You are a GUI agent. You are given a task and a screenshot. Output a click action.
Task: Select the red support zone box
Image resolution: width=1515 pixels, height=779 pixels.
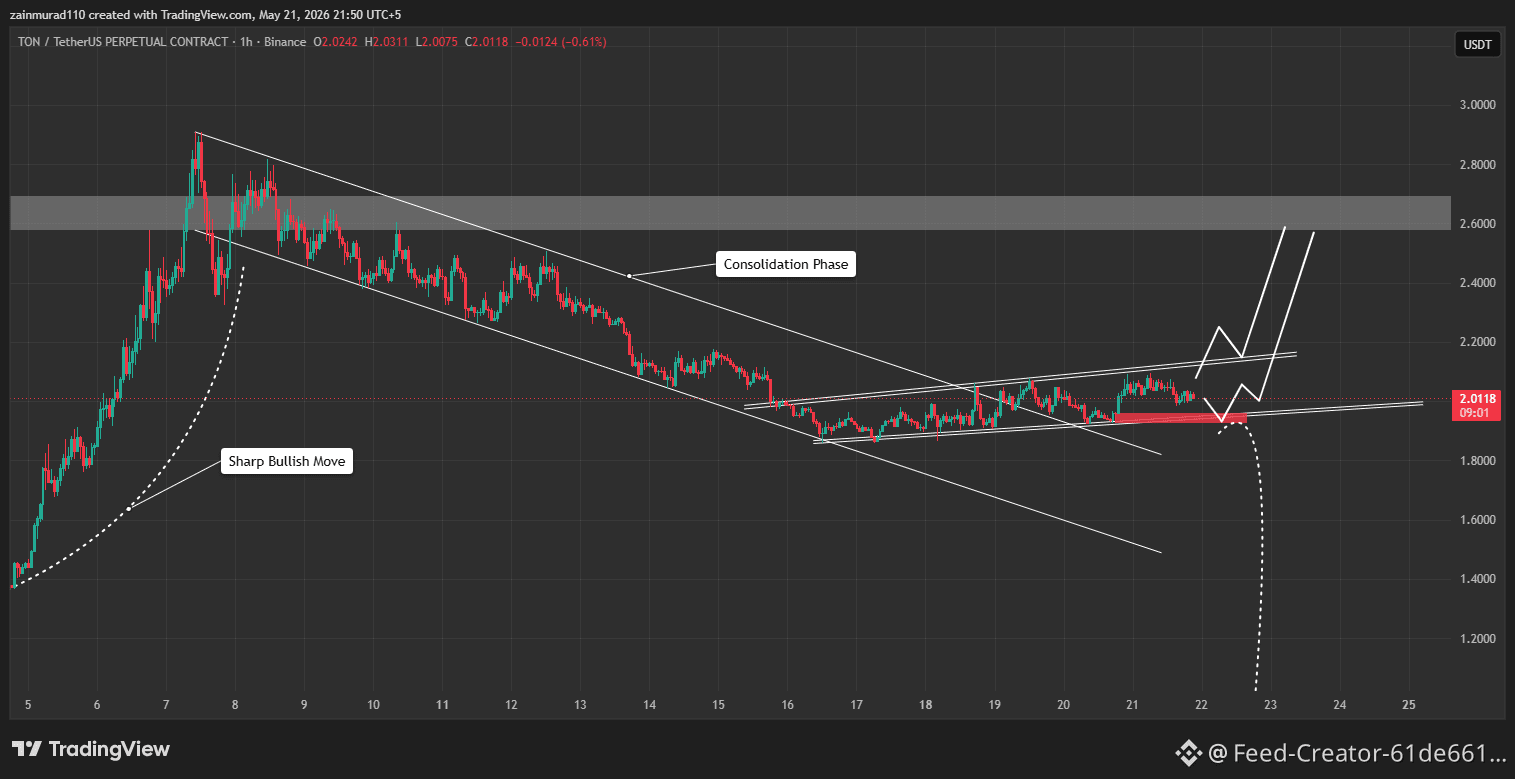coord(1181,417)
